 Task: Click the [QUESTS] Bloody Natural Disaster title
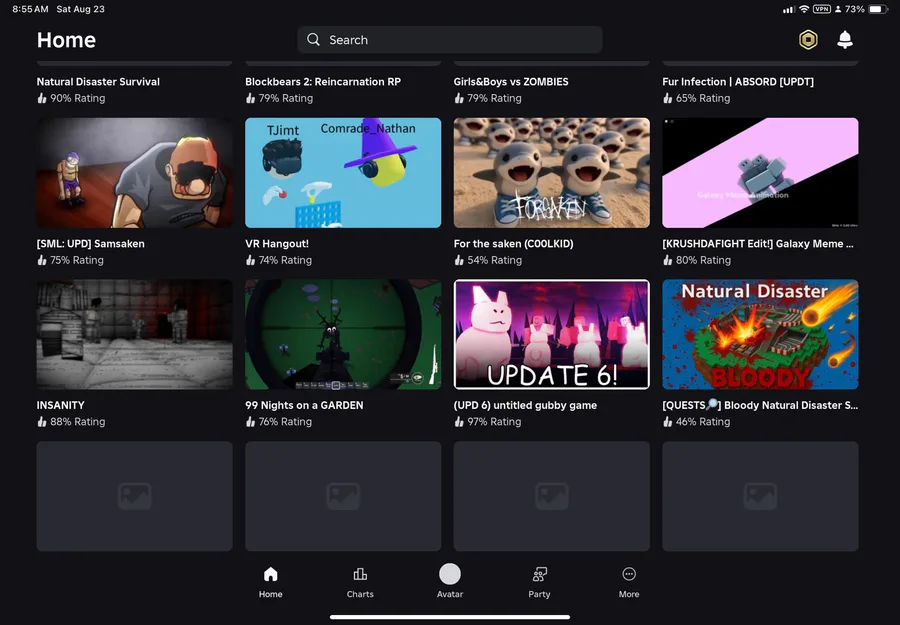(x=760, y=405)
